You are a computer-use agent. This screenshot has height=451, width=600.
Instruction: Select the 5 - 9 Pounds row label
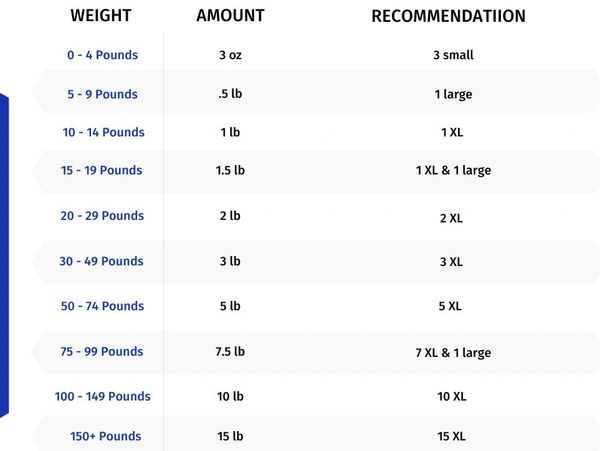(103, 94)
